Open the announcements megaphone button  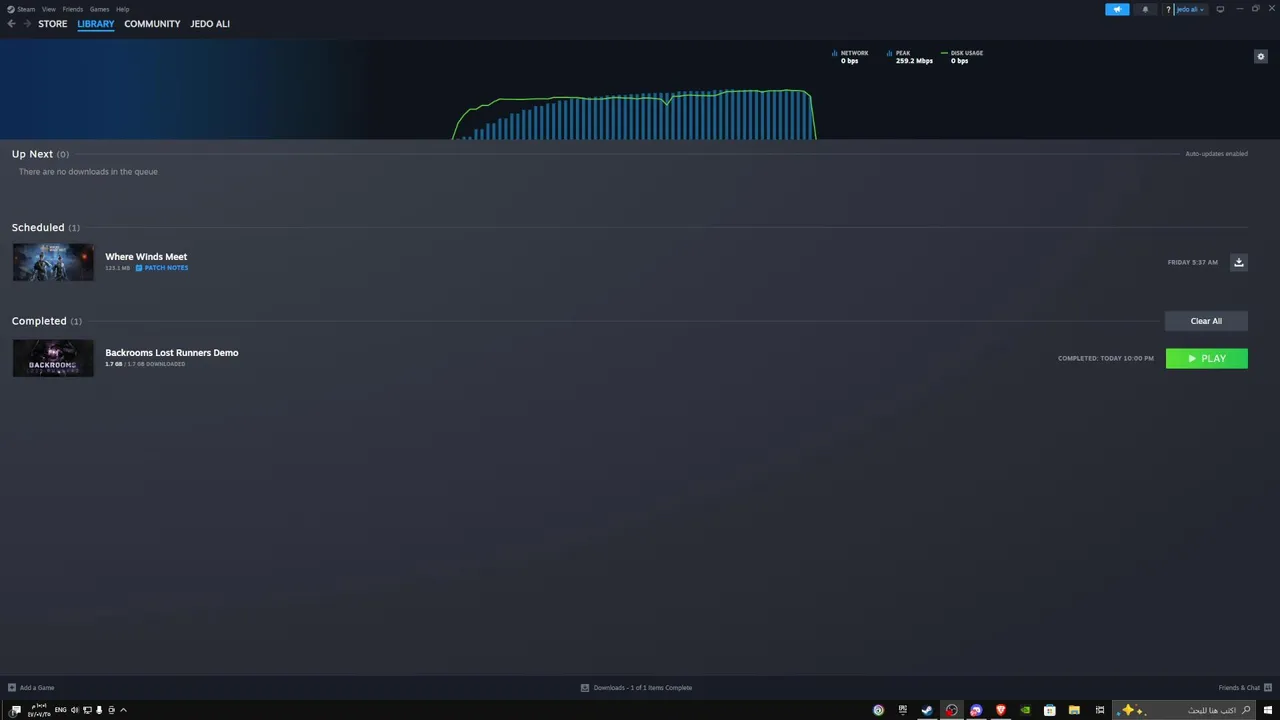click(x=1117, y=9)
